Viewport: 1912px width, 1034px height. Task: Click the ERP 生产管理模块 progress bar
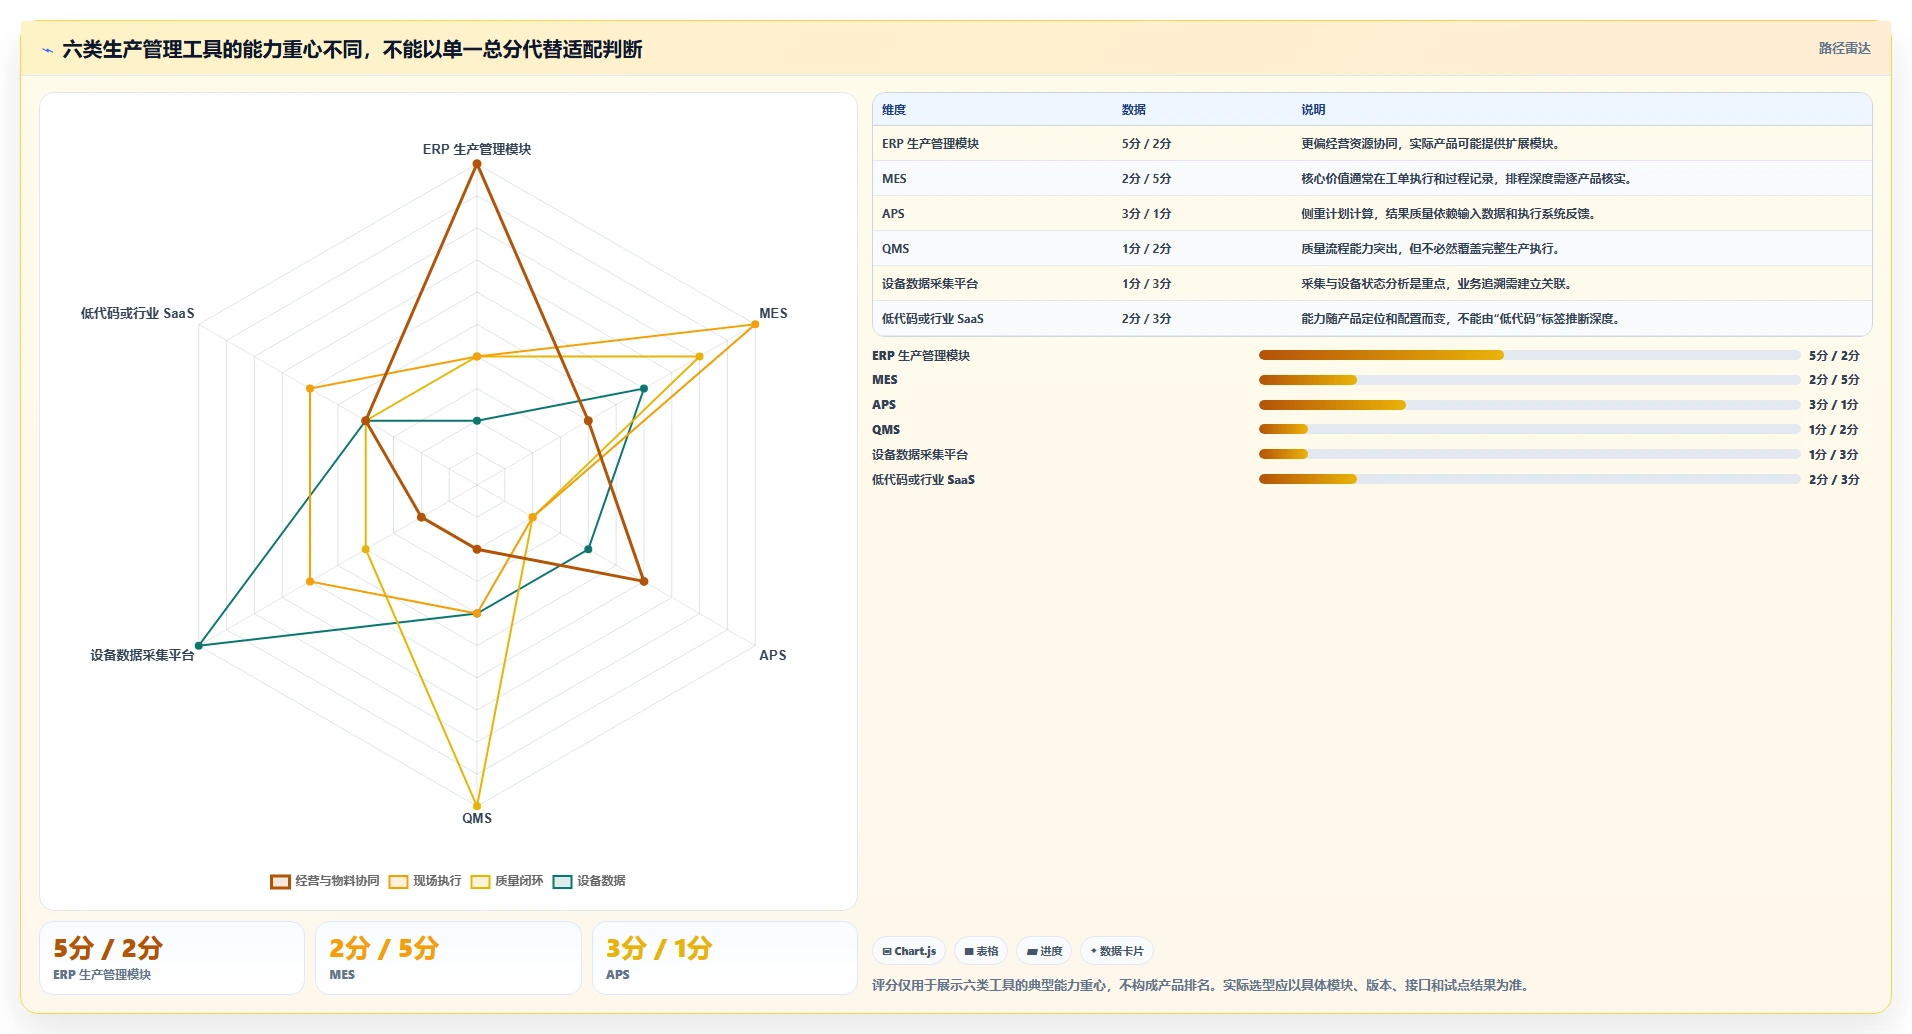[x=1529, y=355]
